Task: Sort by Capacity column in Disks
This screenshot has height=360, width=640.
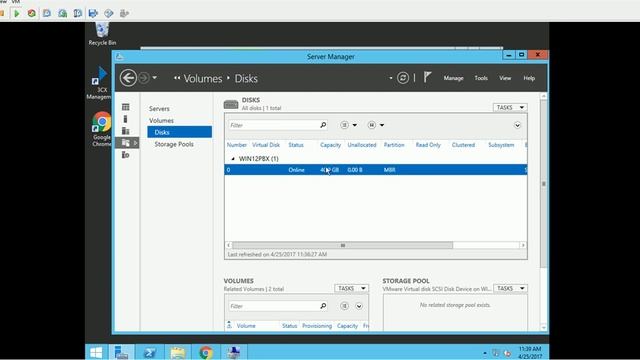Action: pos(330,145)
